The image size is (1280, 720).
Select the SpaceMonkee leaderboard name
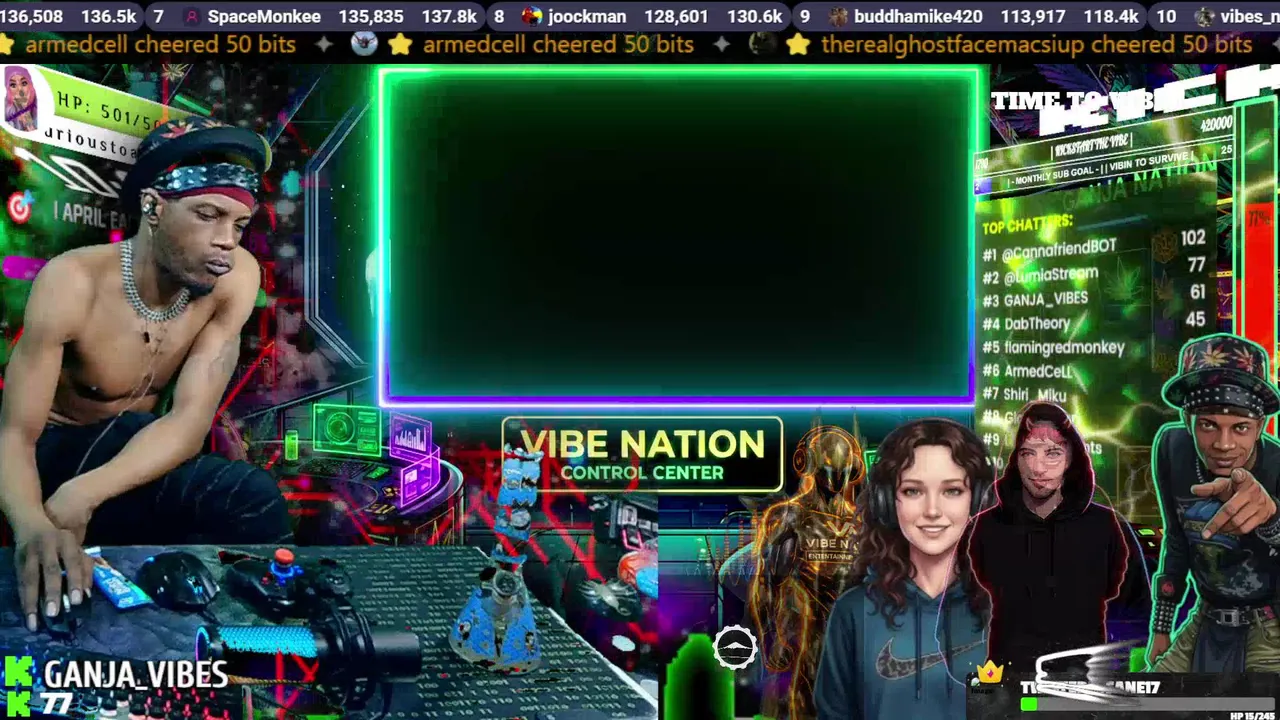[264, 16]
